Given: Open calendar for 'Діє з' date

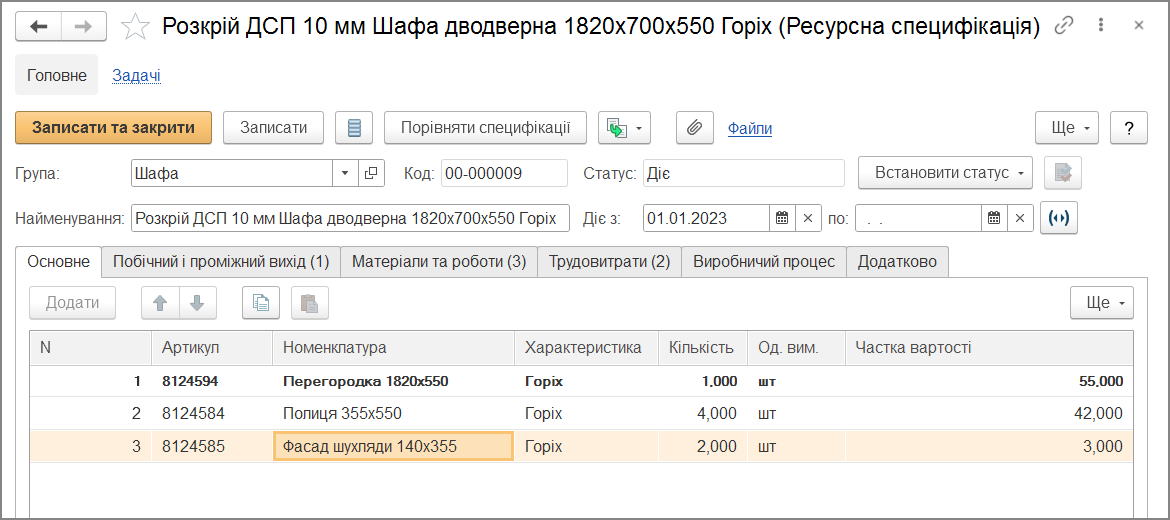Looking at the screenshot, I should pyautogui.click(x=783, y=218).
